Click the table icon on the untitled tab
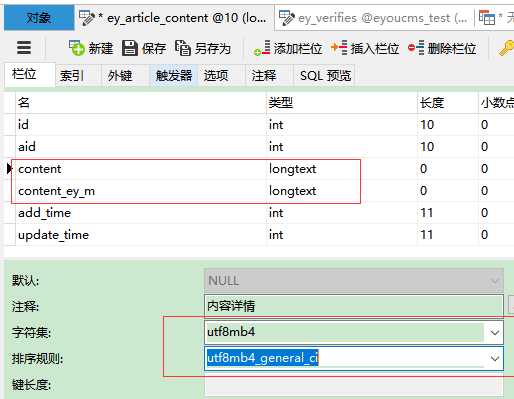The width and height of the screenshot is (514, 399). coord(487,18)
